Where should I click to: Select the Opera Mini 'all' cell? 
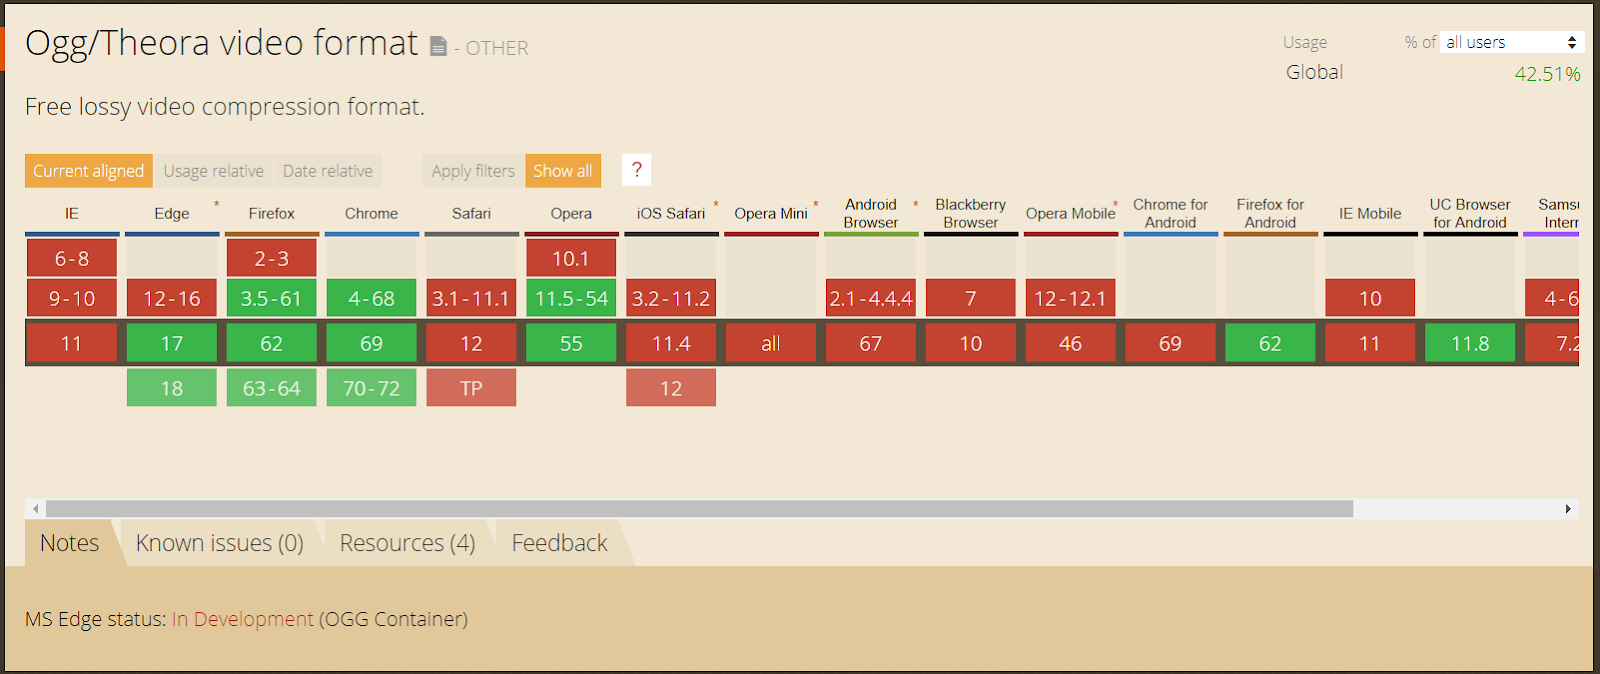click(771, 343)
